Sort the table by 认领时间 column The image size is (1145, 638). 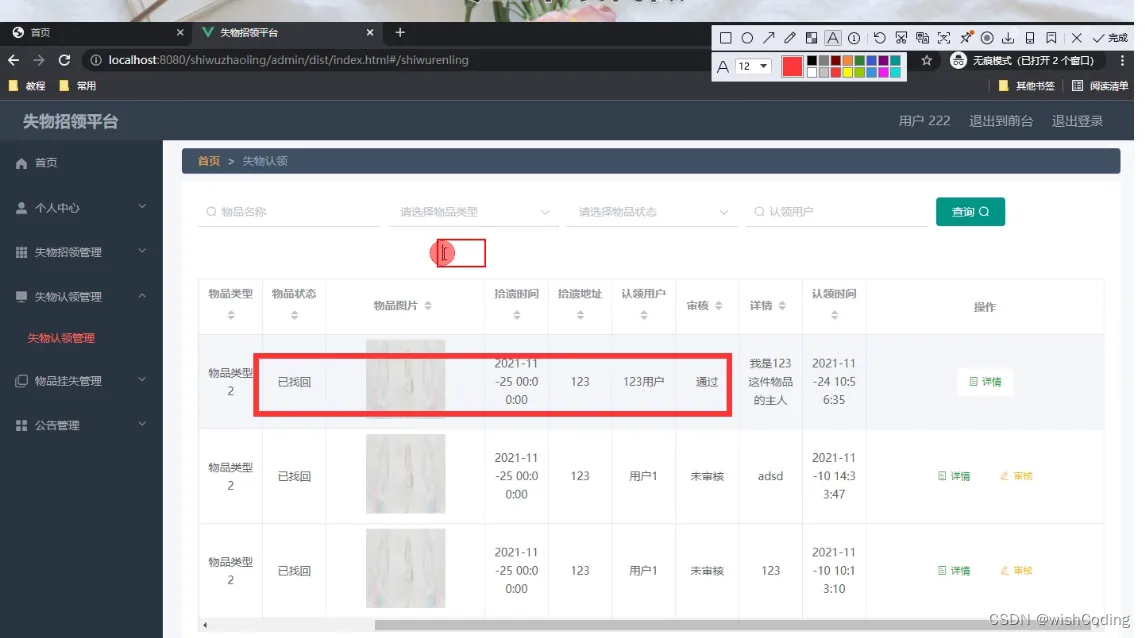click(x=834, y=315)
